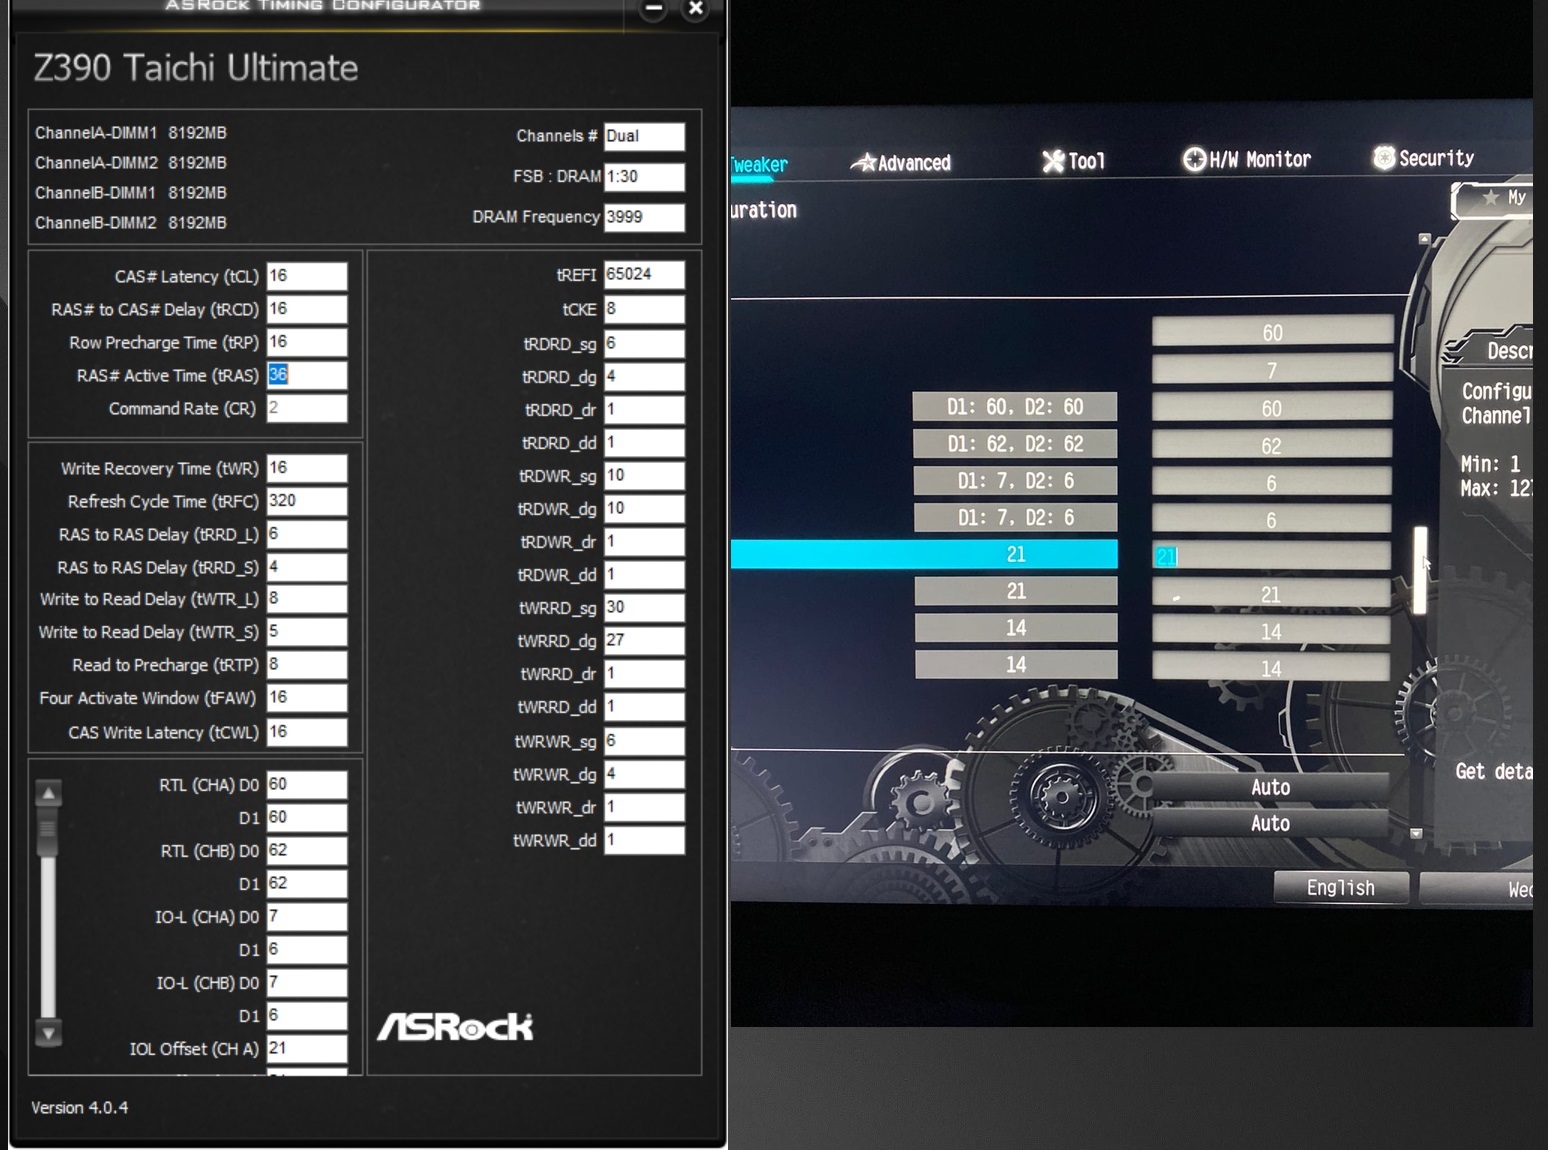
Task: Select the RTL (CHA) D0 value field
Action: (307, 785)
